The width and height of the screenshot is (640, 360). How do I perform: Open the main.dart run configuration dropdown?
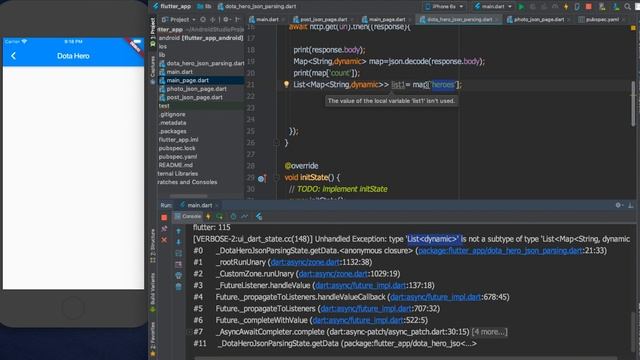pos(493,7)
